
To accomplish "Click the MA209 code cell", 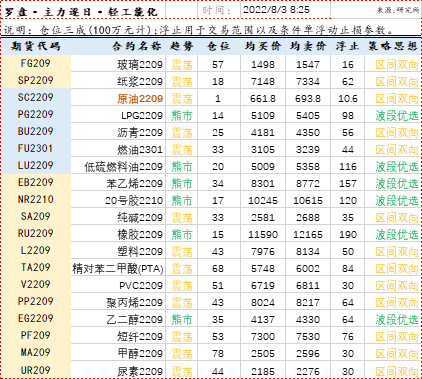I will [x=36, y=352].
